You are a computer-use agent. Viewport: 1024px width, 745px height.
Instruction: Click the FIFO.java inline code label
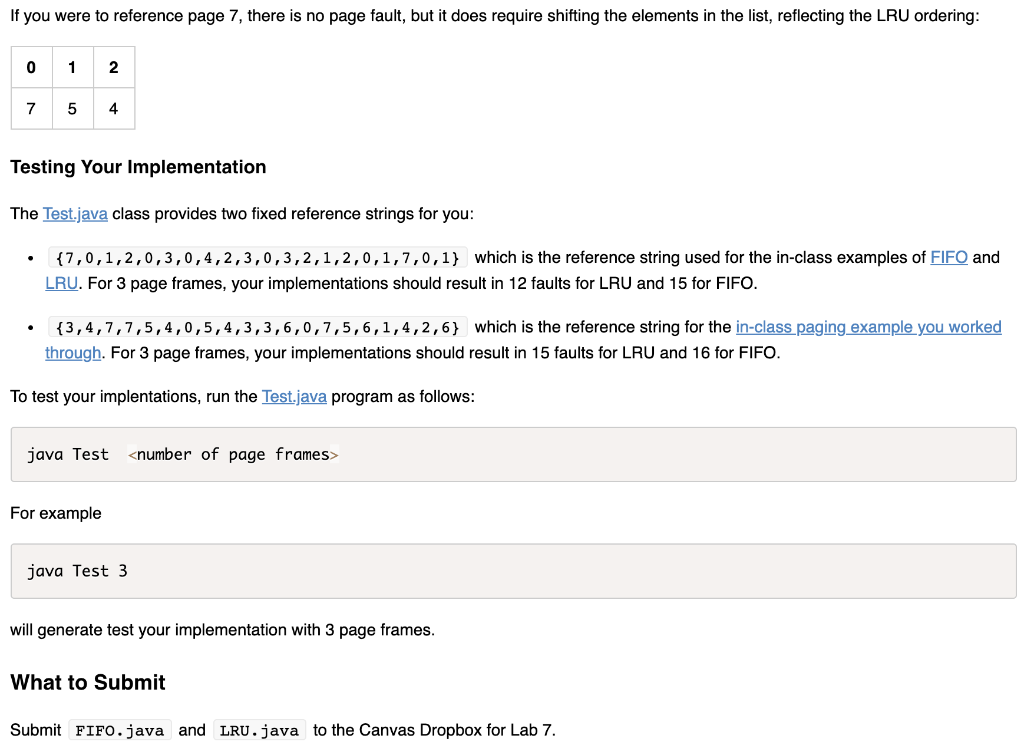point(120,730)
